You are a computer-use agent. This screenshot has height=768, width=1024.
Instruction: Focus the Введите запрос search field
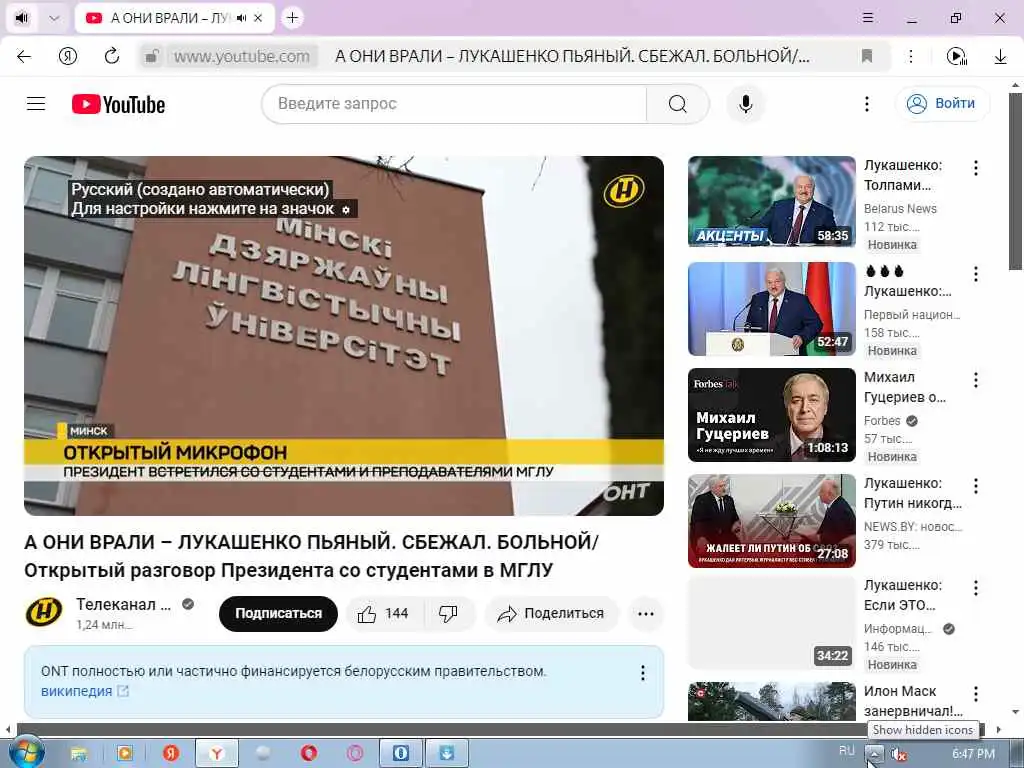click(455, 104)
